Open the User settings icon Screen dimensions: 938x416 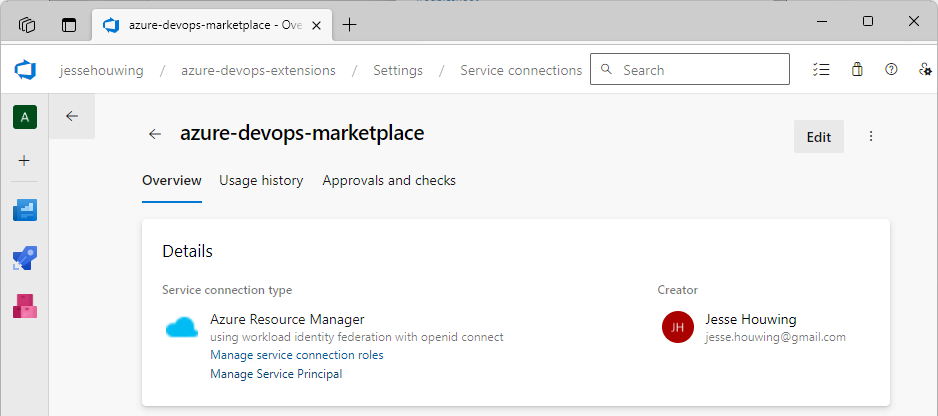[x=925, y=69]
